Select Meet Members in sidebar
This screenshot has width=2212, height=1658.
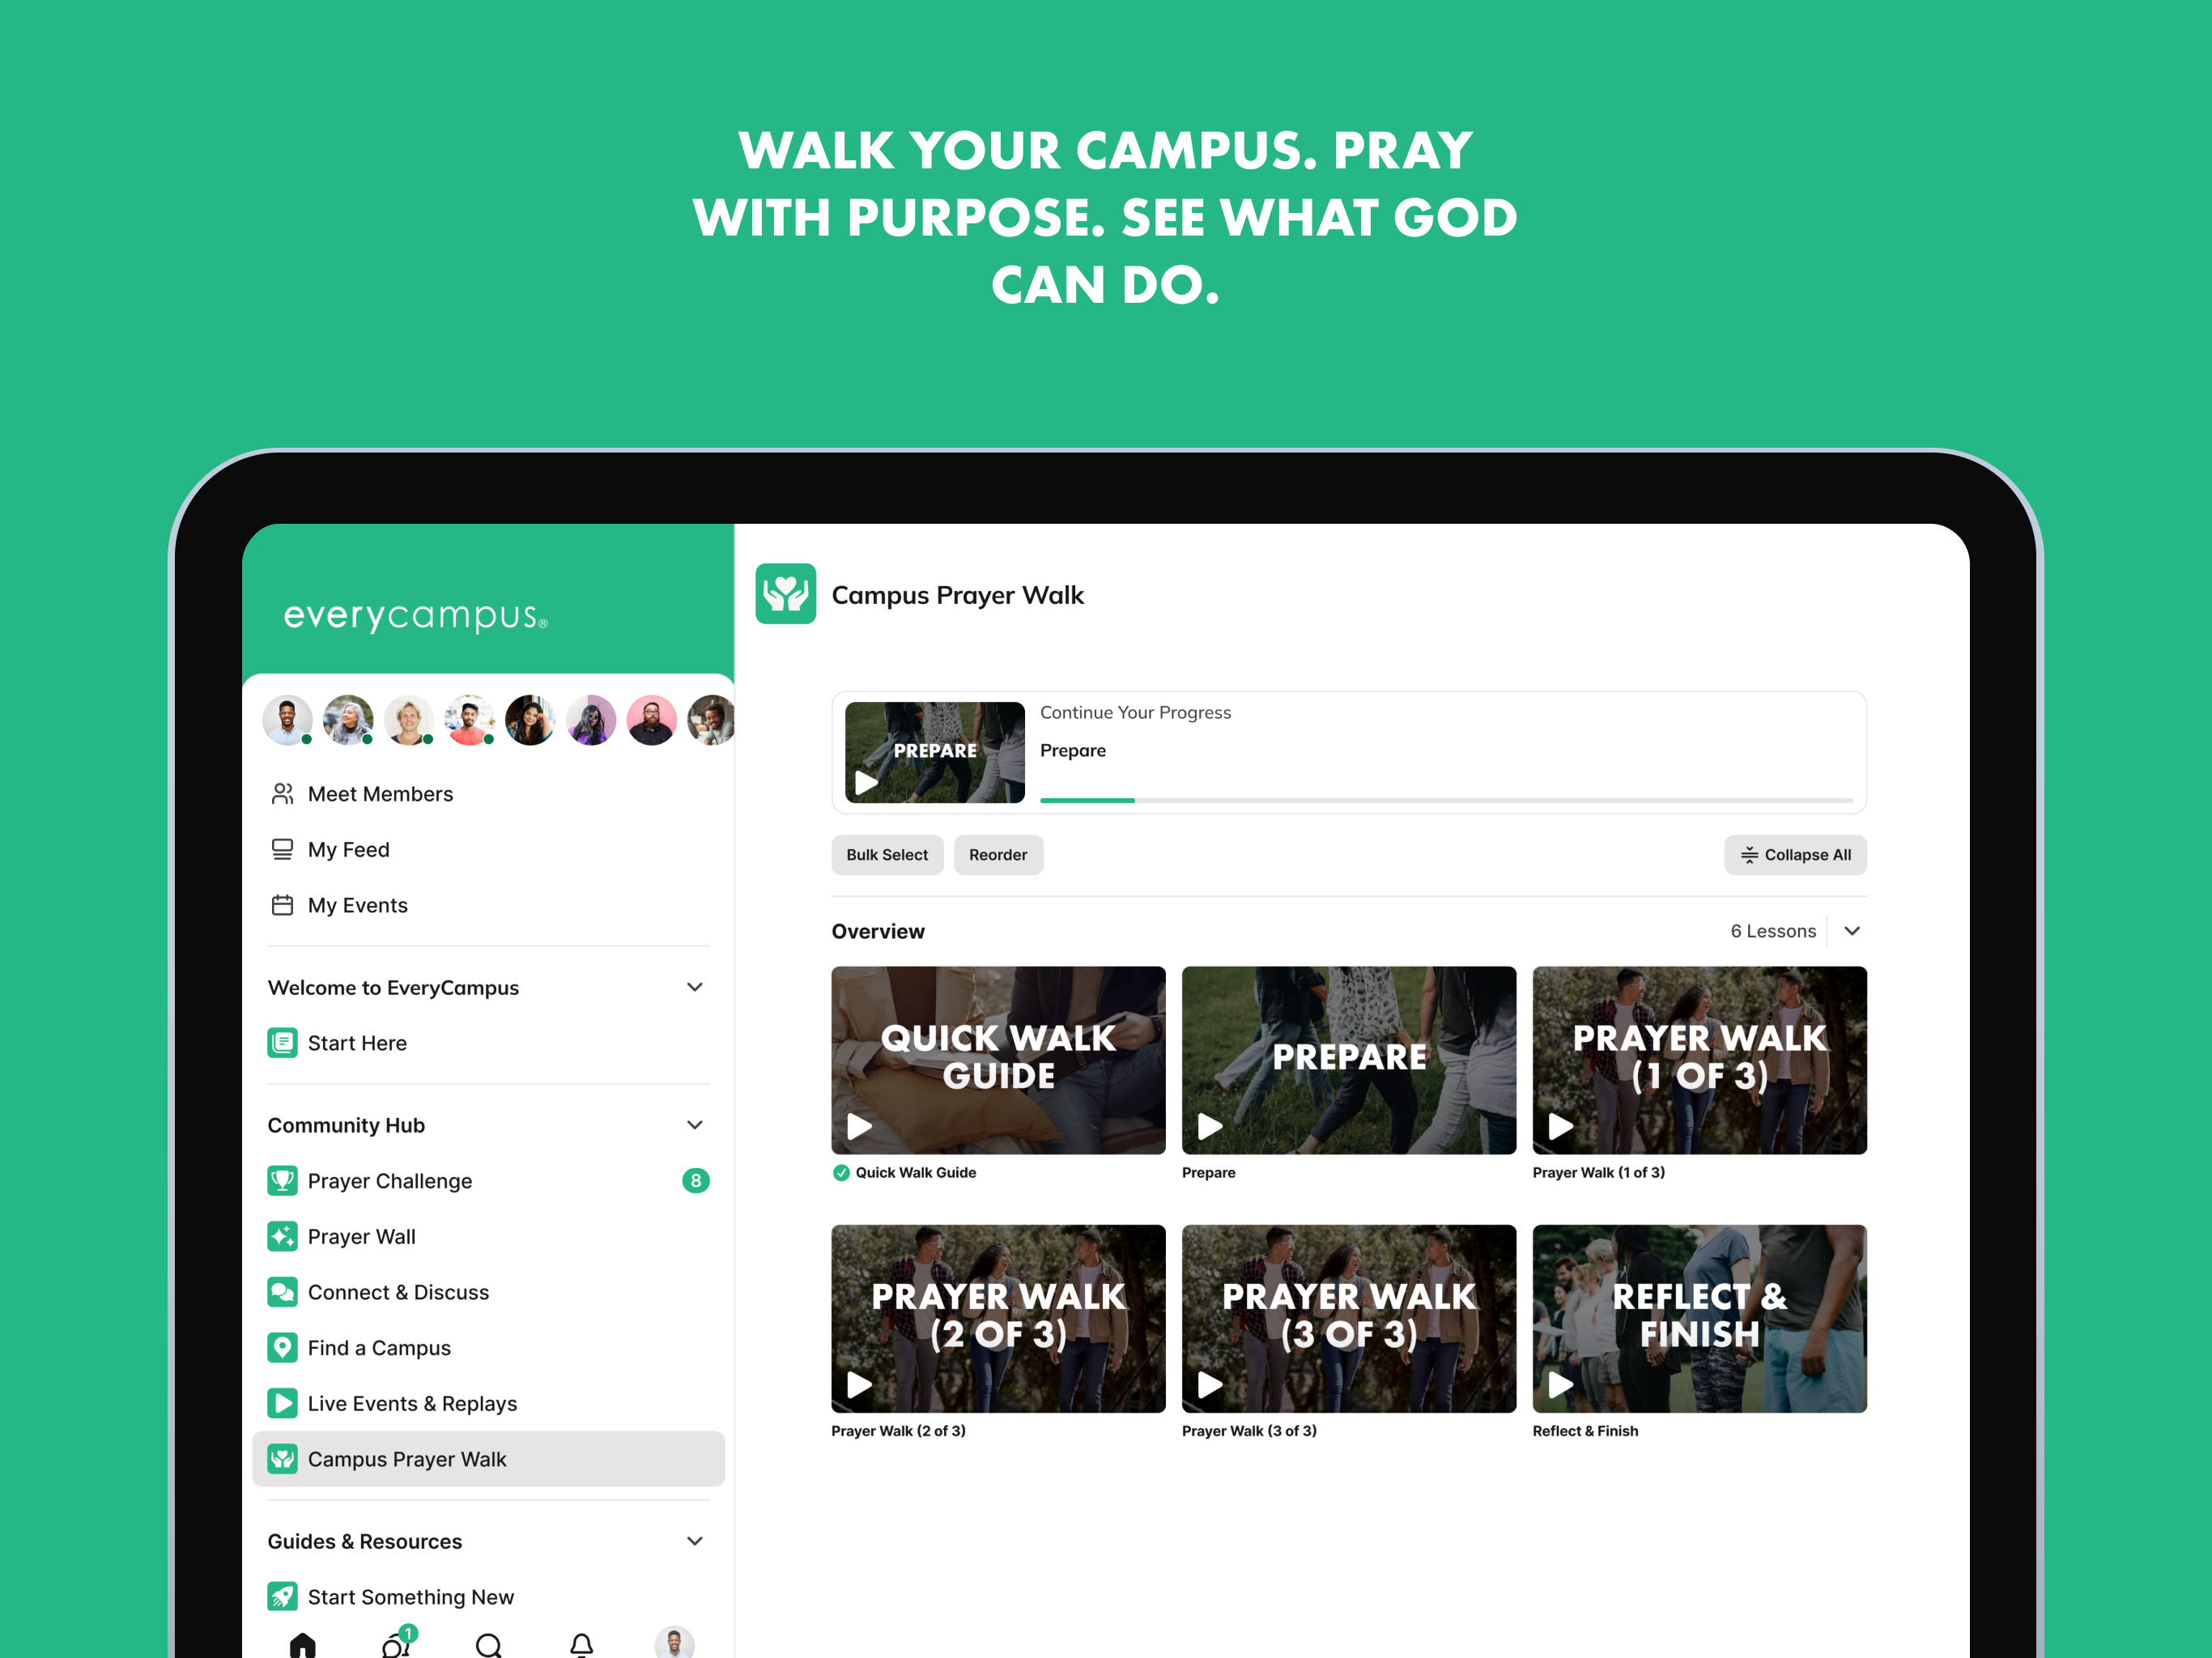488,794
